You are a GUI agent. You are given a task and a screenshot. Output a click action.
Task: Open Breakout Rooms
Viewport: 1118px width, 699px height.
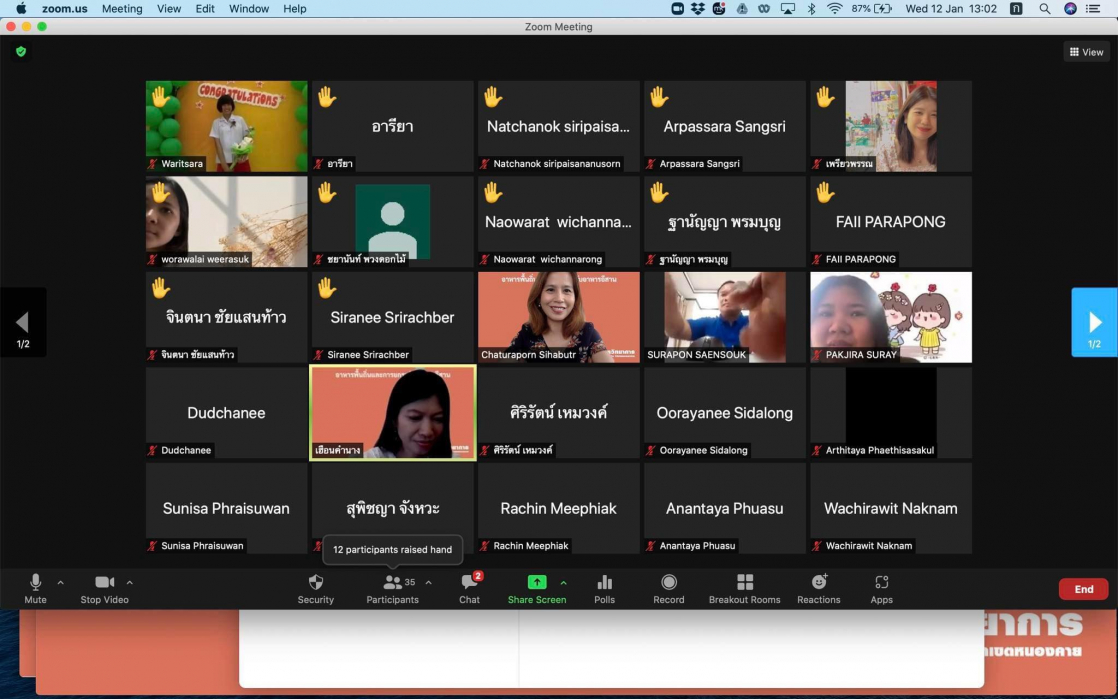[744, 583]
